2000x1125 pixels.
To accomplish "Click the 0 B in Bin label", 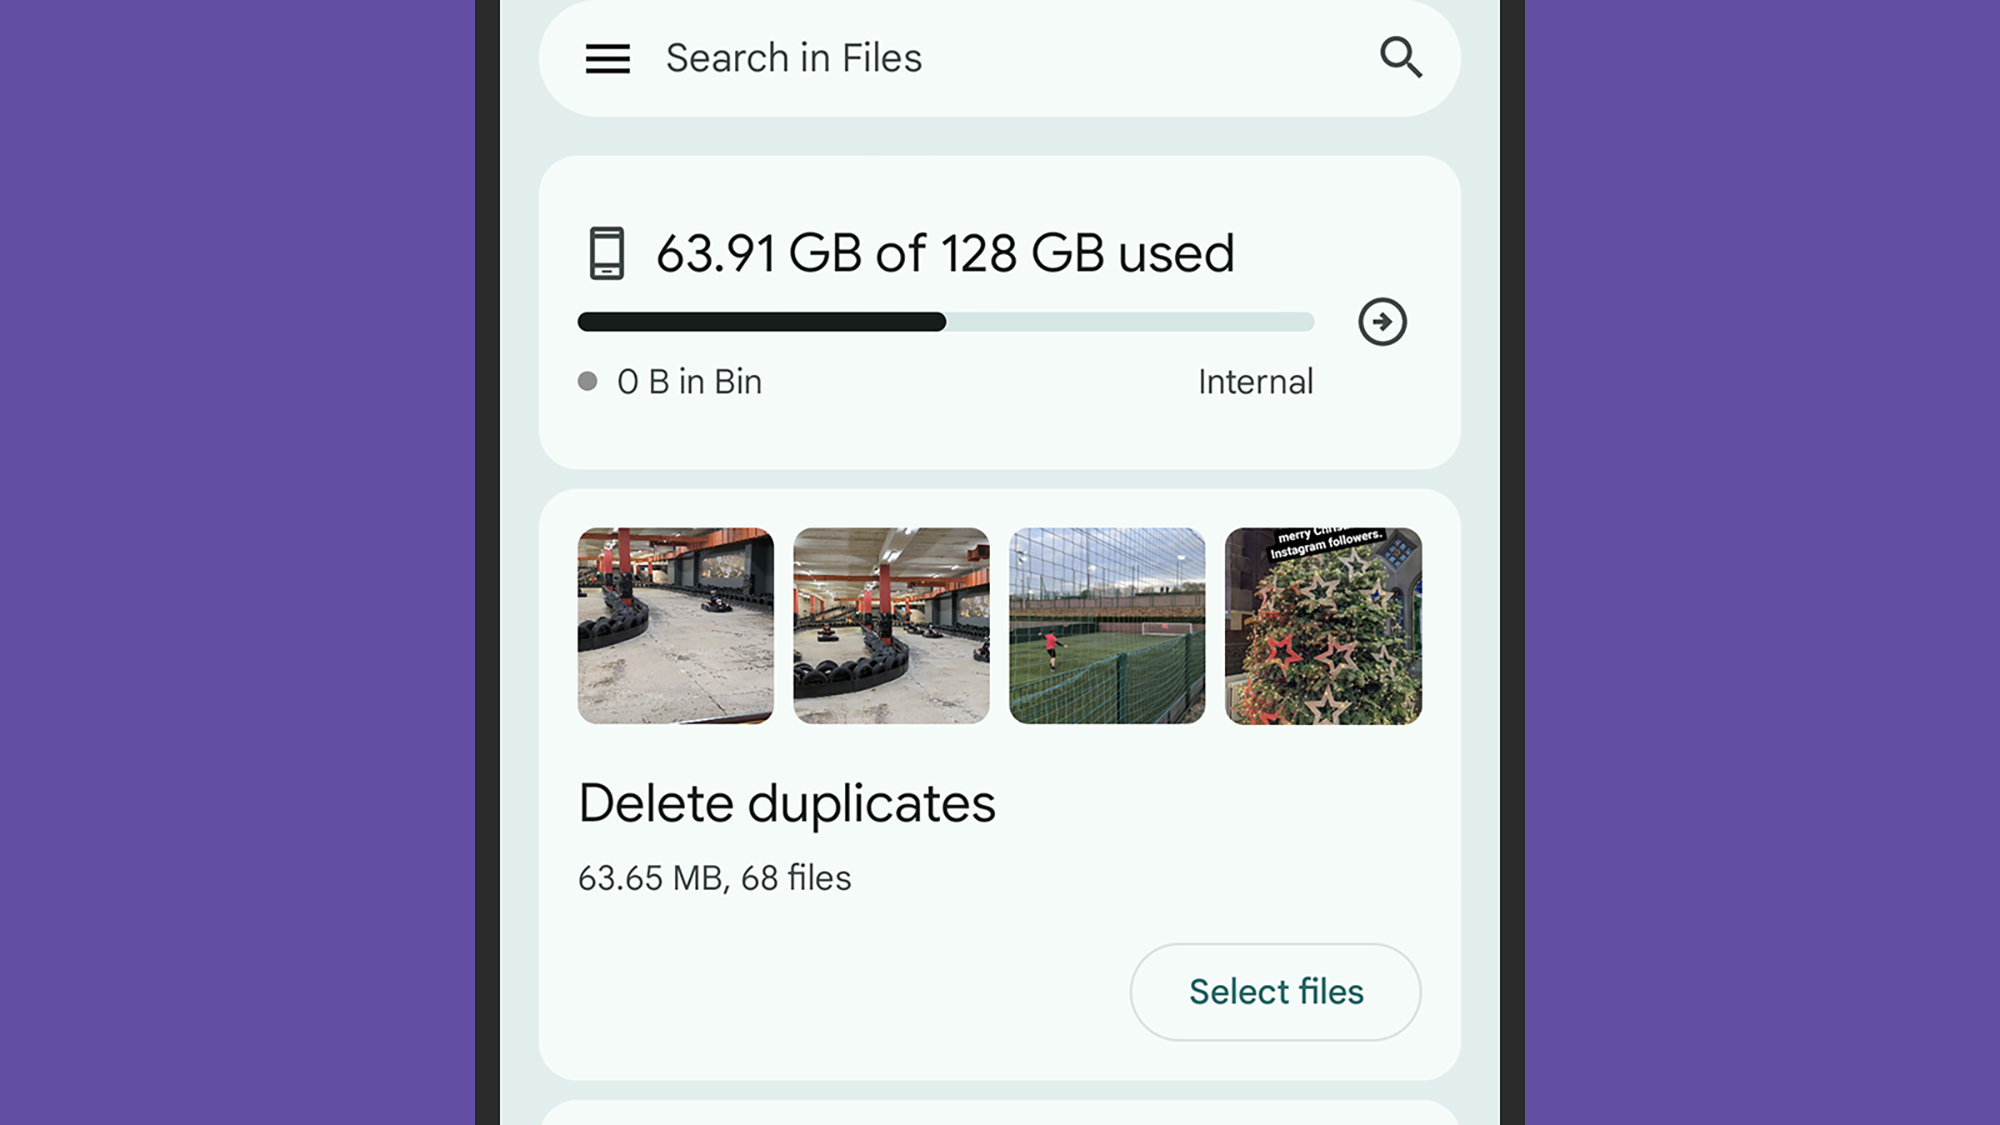I will pos(688,381).
